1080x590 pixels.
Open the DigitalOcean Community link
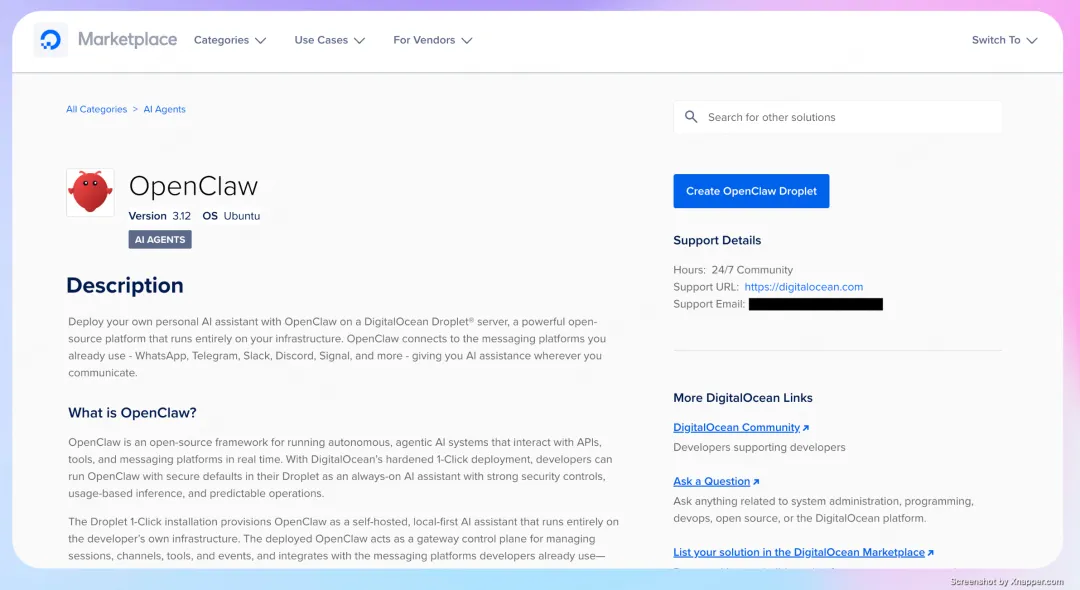(736, 428)
